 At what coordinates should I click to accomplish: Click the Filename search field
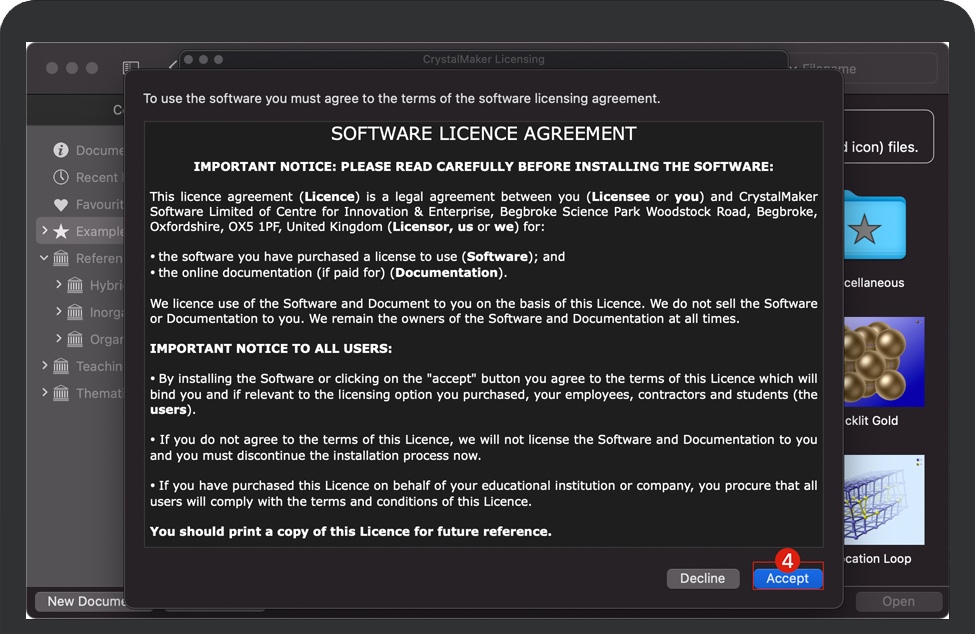[x=863, y=68]
